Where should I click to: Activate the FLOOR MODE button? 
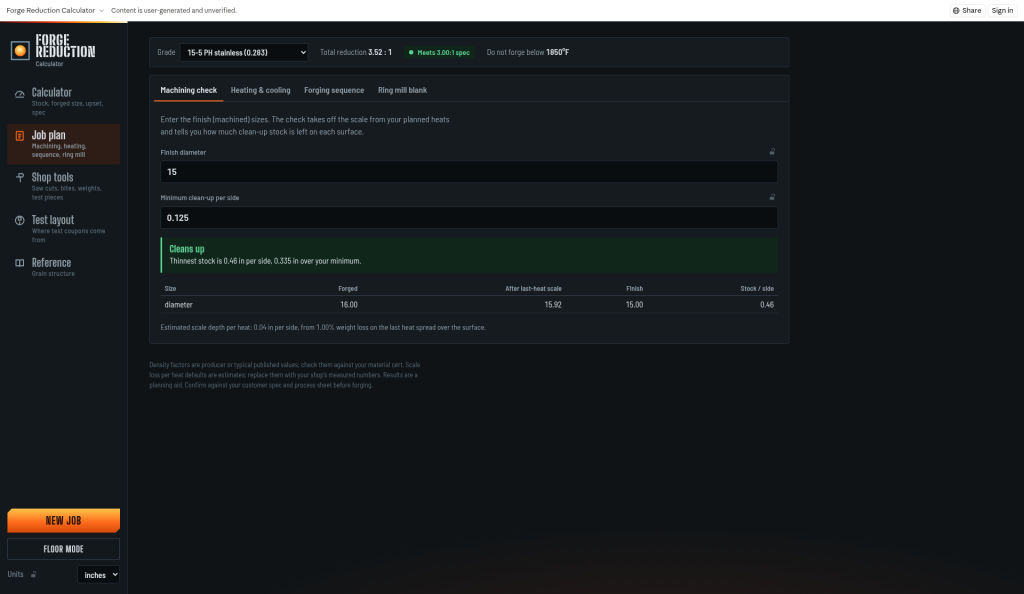point(63,549)
